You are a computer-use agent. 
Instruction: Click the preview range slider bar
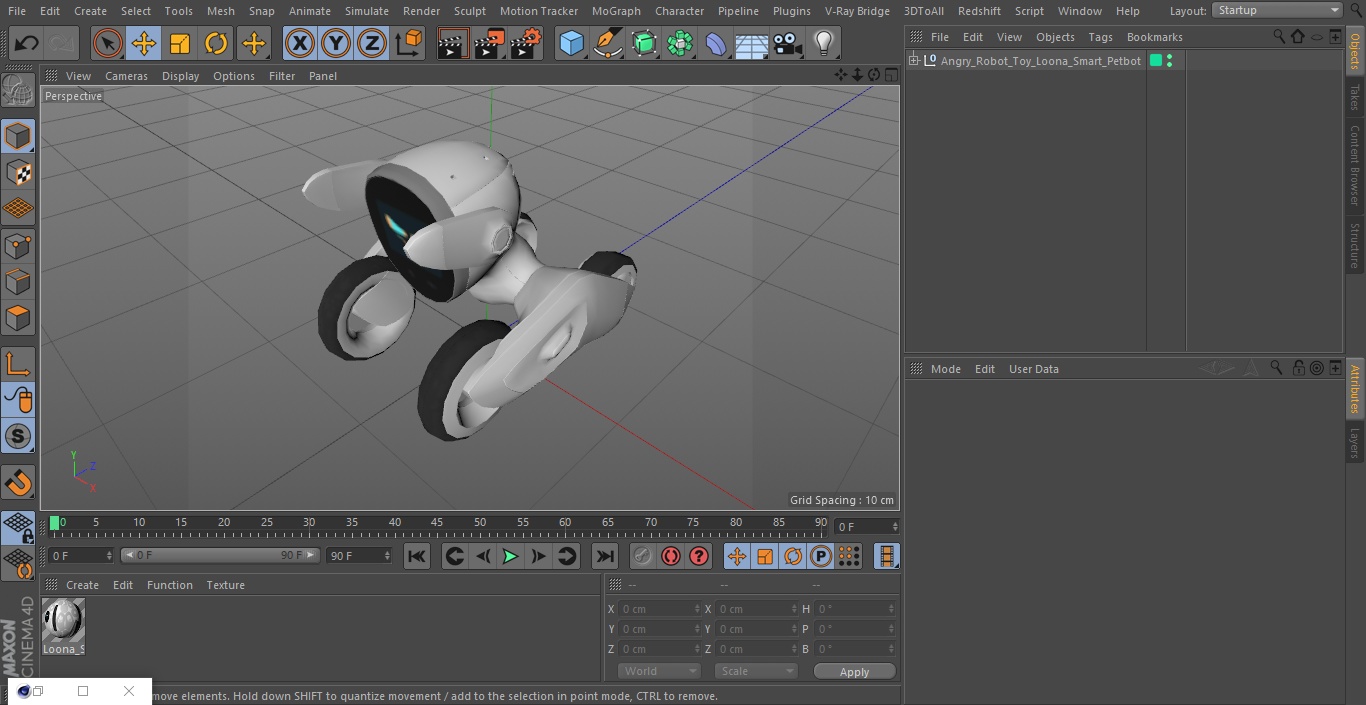point(220,555)
